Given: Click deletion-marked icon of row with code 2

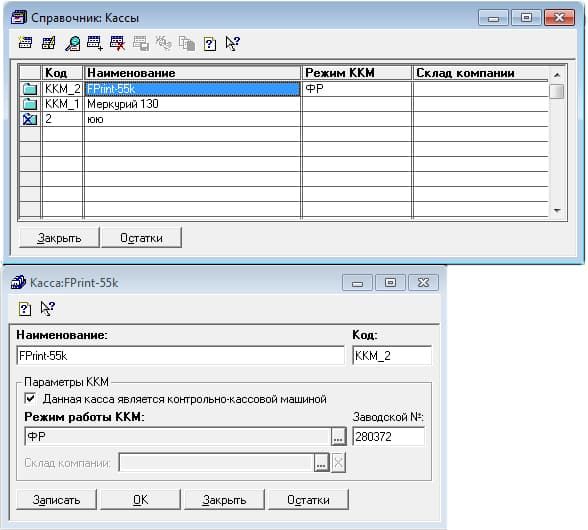Looking at the screenshot, I should (30, 119).
